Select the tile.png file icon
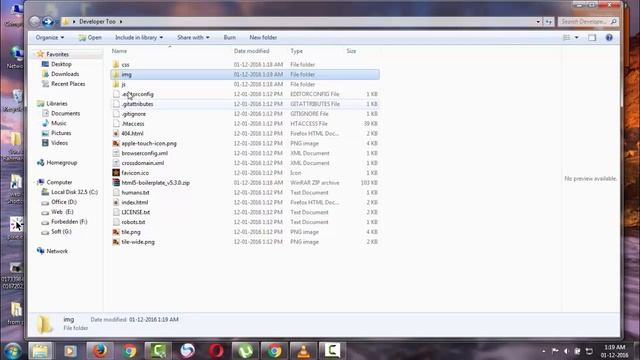The width and height of the screenshot is (640, 360). pos(116,232)
